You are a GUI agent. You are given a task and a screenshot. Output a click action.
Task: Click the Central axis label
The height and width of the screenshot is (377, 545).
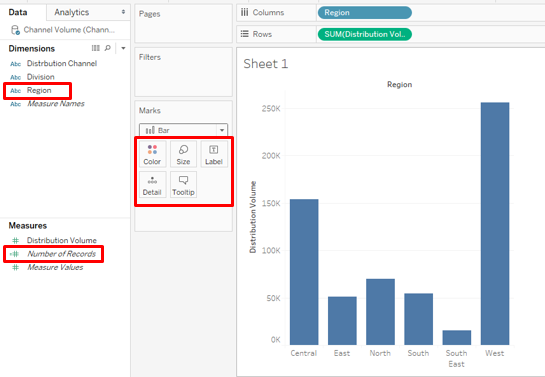(x=304, y=353)
